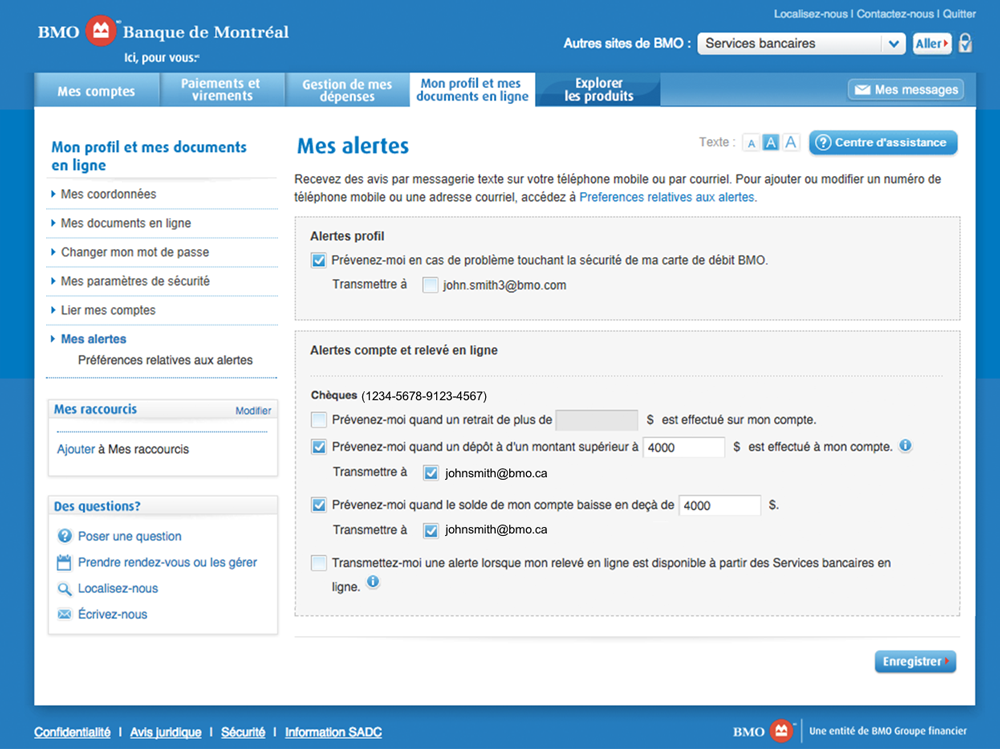Click the deposit amount input field
The width and height of the screenshot is (1000, 749).
(683, 447)
